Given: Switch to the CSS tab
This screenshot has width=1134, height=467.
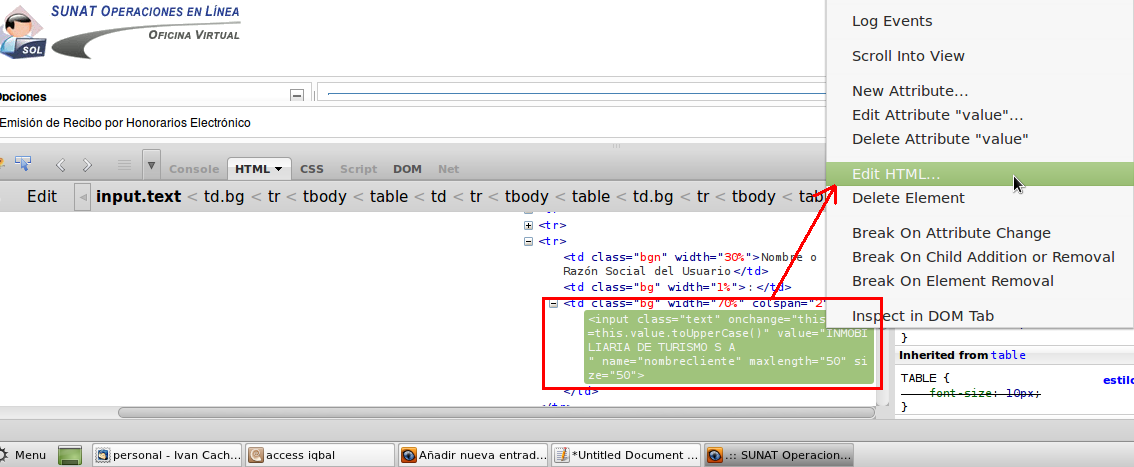Looking at the screenshot, I should pyautogui.click(x=312, y=168).
